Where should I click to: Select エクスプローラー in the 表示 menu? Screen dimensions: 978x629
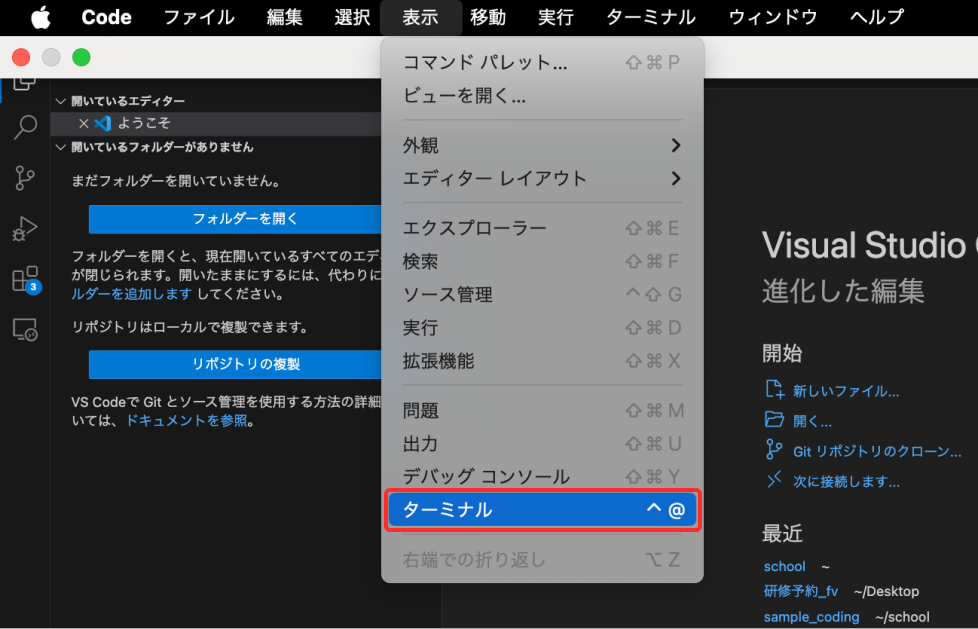542,228
